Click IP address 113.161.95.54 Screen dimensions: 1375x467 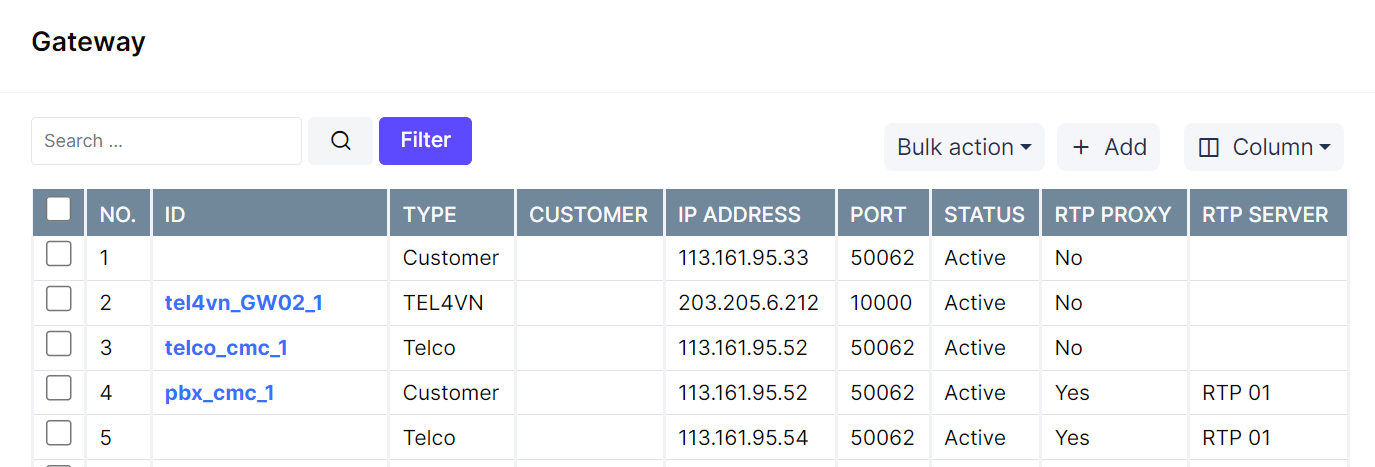pyautogui.click(x=743, y=438)
